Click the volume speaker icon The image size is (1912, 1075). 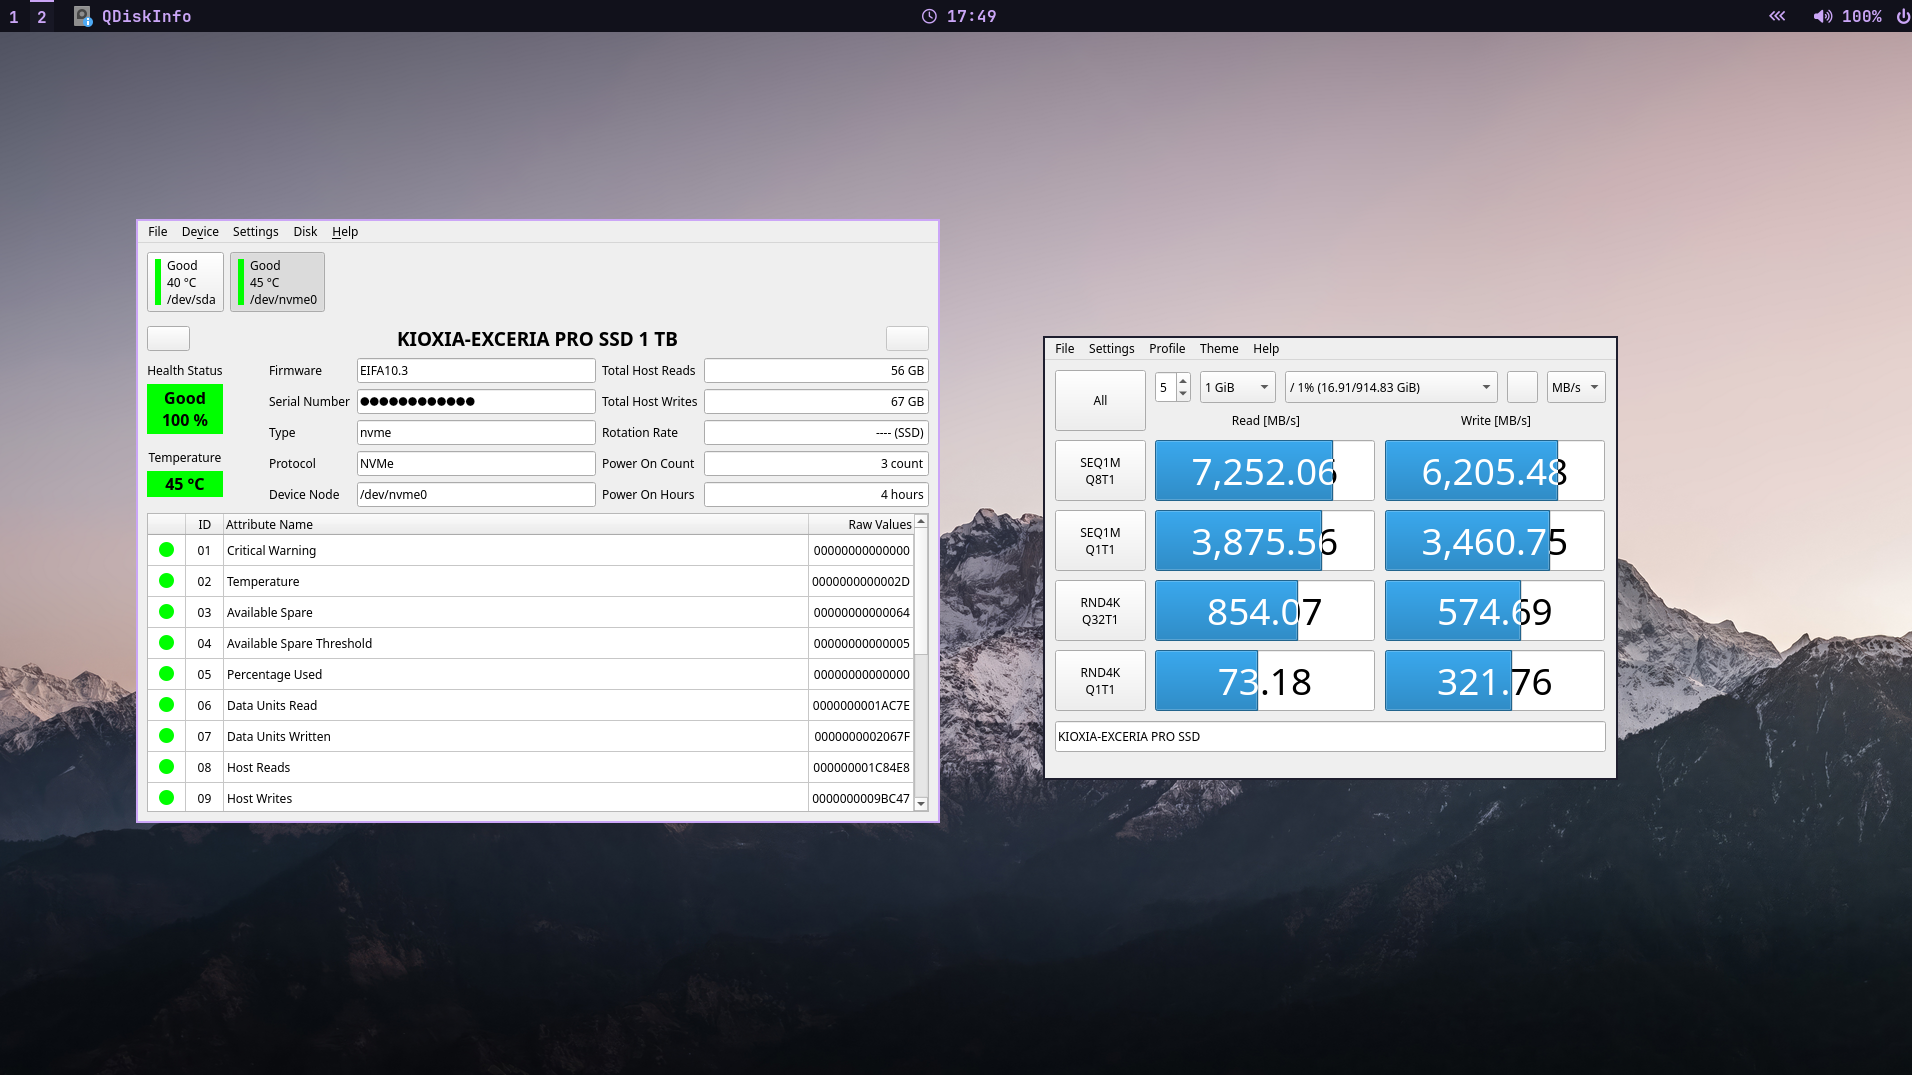coord(1823,16)
